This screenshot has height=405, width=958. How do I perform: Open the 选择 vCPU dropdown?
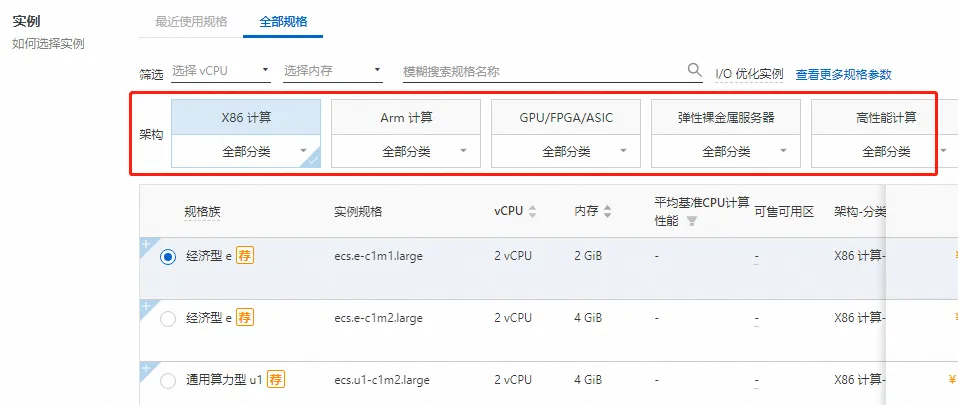click(x=220, y=71)
